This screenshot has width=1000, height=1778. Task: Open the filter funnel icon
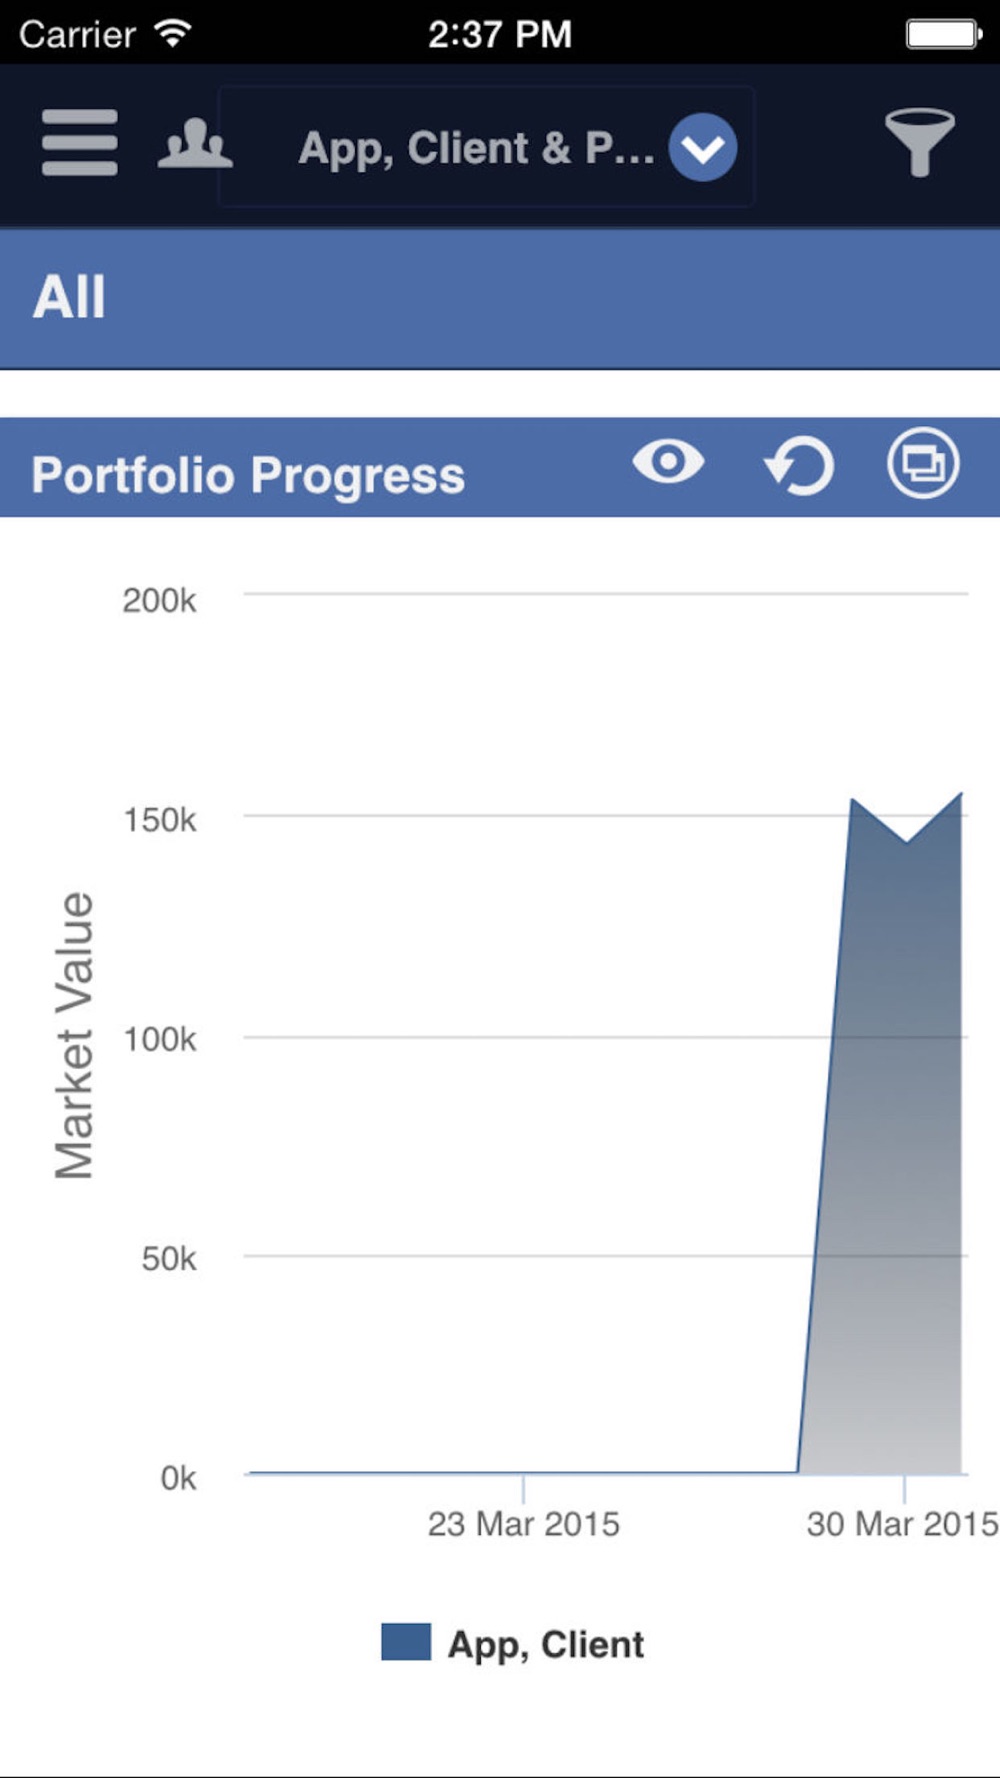tap(920, 142)
